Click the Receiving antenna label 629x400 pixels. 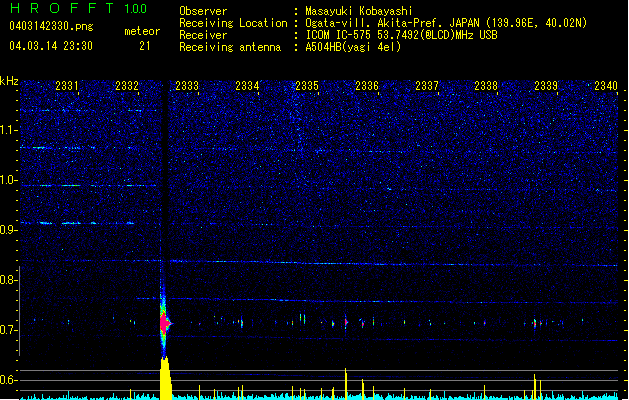coord(230,47)
